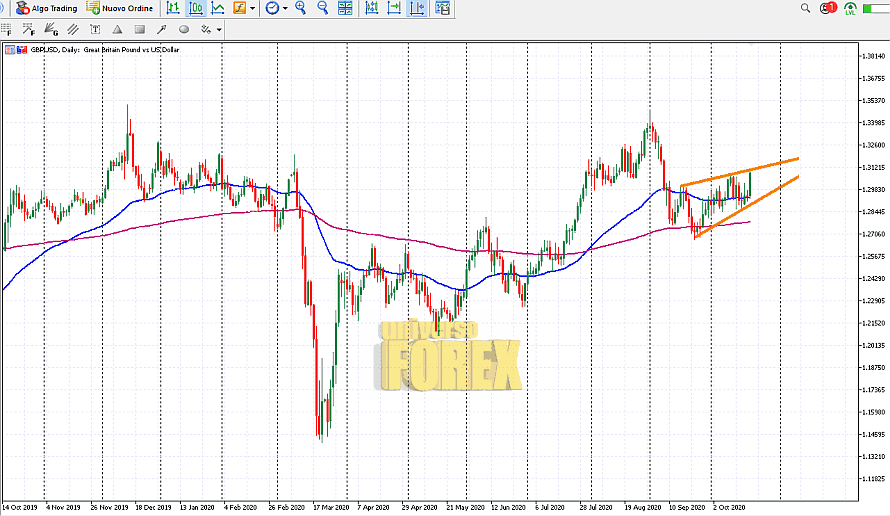890x516 pixels.
Task: Zoom in on the chart
Action: coord(302,8)
